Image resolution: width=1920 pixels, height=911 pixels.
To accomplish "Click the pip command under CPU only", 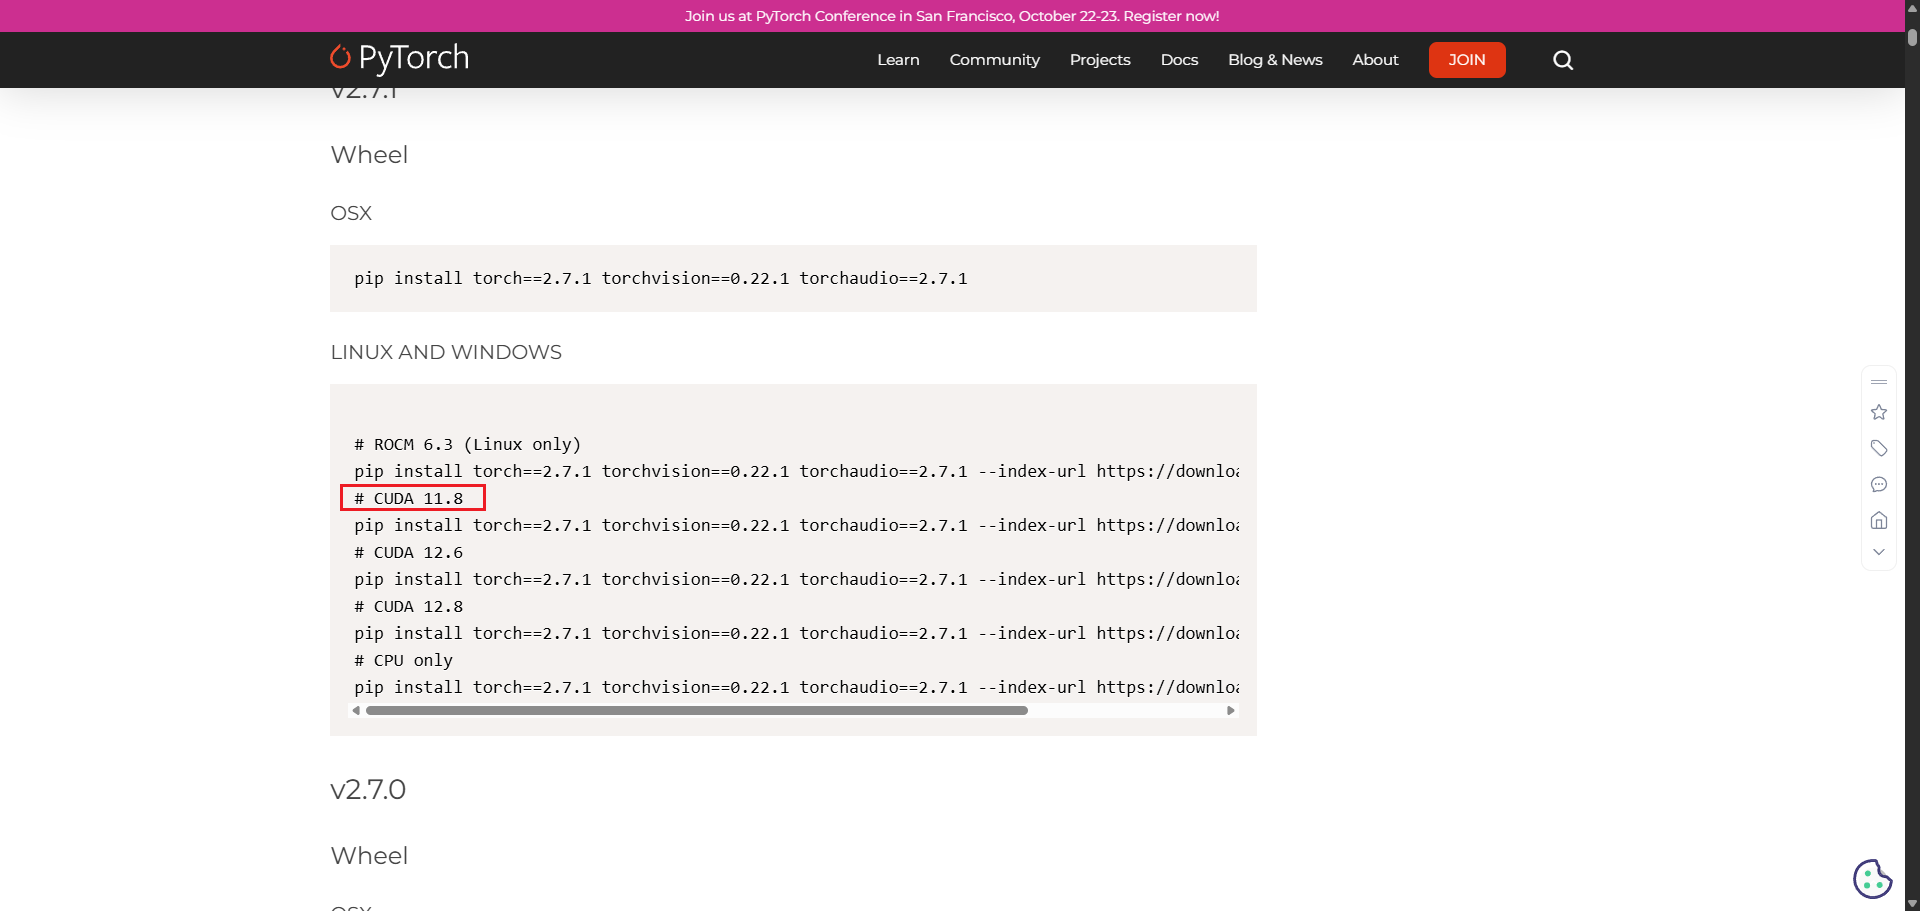I will pos(796,687).
